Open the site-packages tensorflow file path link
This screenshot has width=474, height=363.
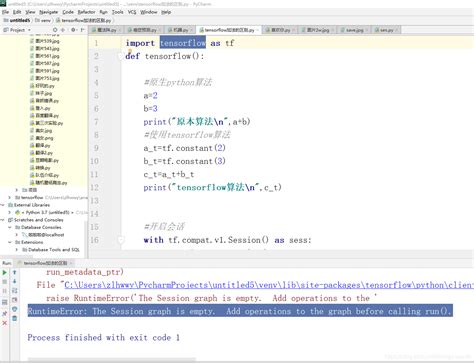(269, 285)
